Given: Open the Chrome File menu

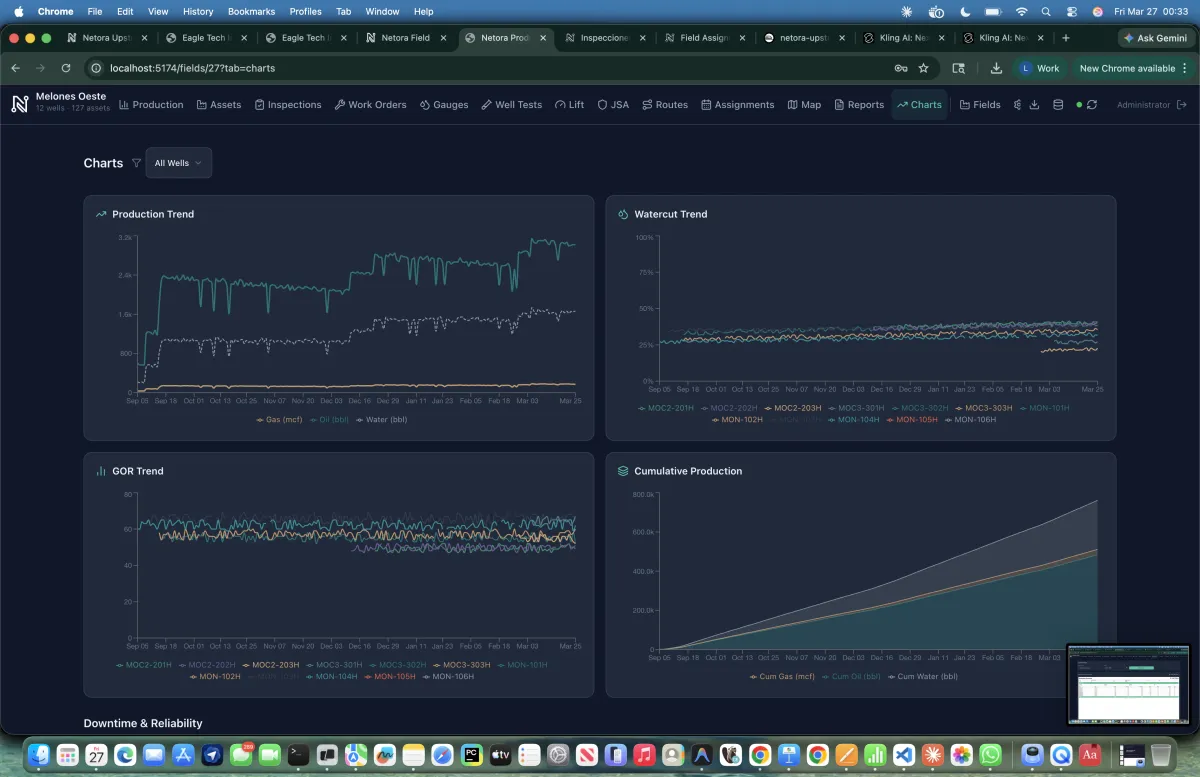Looking at the screenshot, I should pyautogui.click(x=95, y=11).
